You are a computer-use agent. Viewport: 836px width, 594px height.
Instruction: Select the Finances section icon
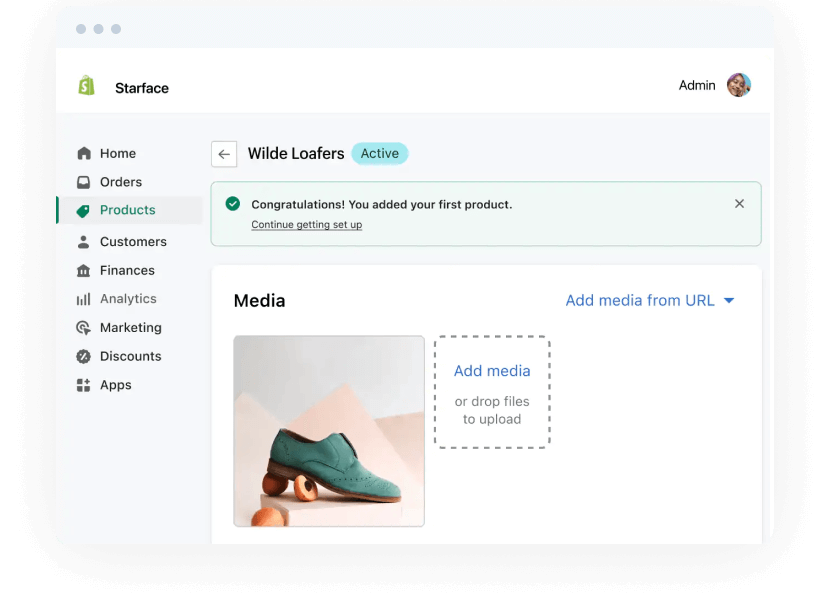coord(84,270)
